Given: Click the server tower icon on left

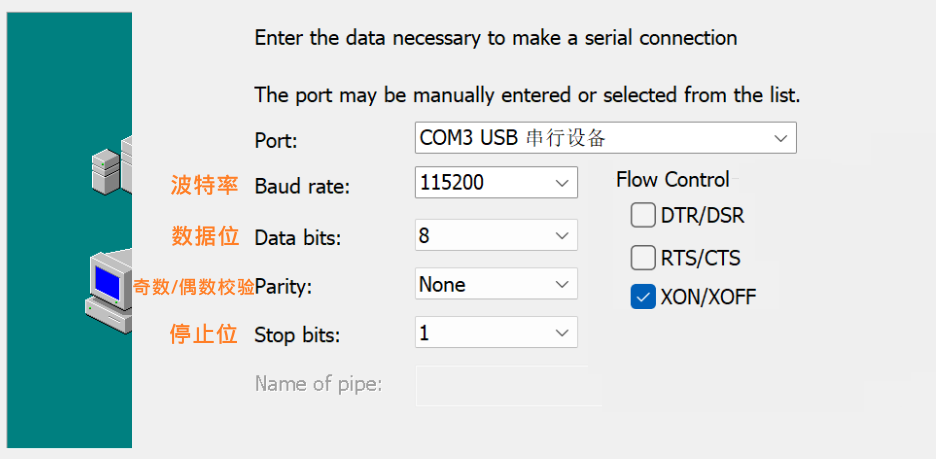Looking at the screenshot, I should [x=110, y=167].
